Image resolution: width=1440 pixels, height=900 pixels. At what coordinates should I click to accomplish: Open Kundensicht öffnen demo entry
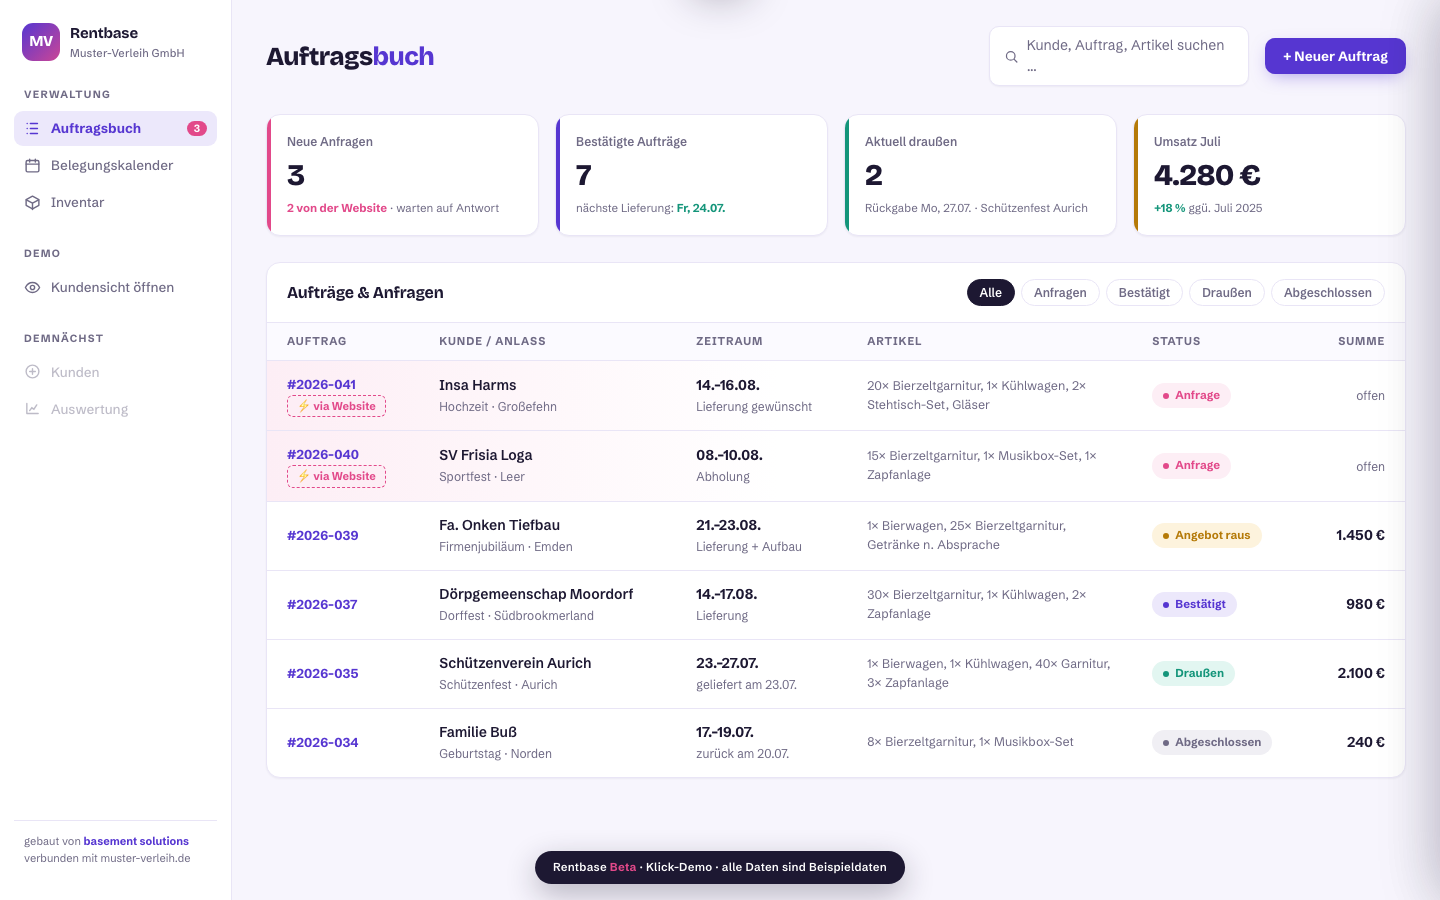coord(115,287)
